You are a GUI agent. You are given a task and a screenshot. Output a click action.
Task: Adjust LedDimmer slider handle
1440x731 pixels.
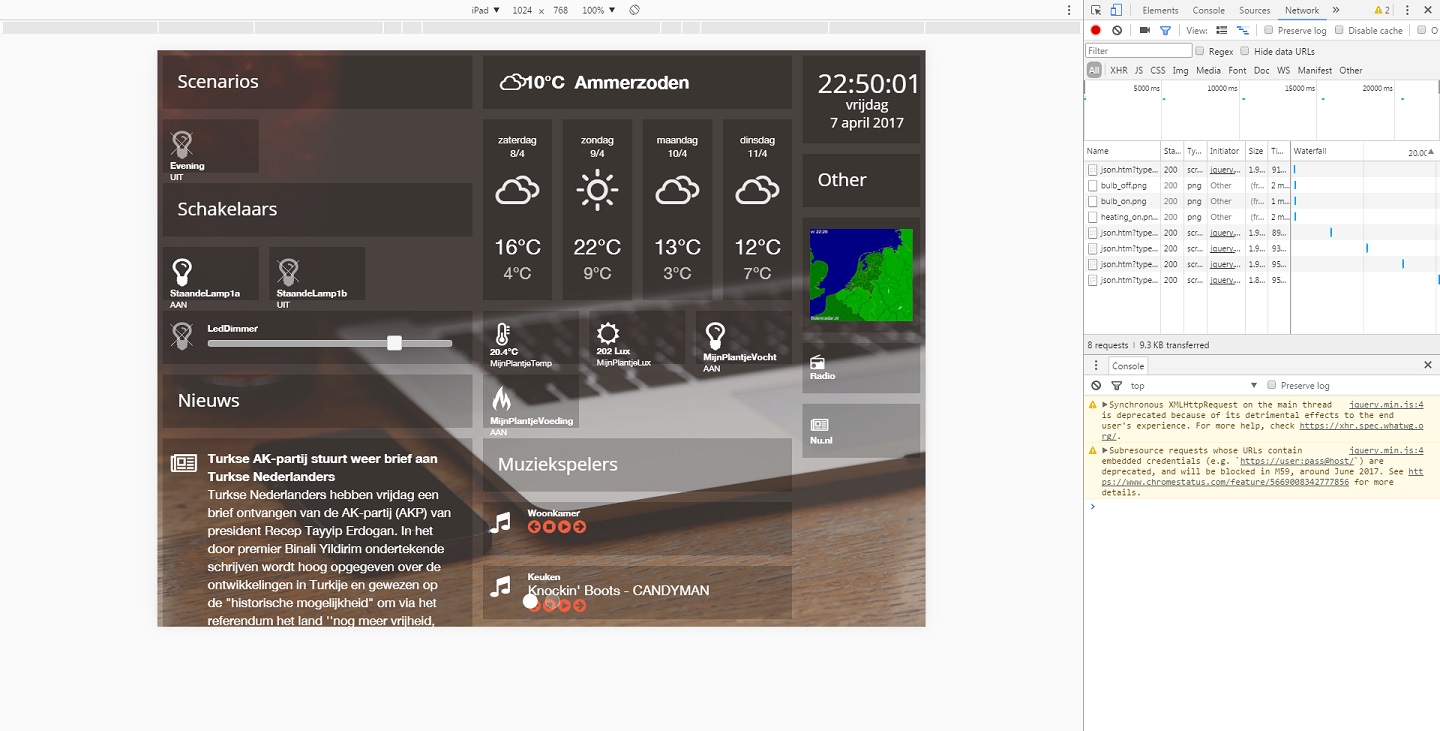pyautogui.click(x=394, y=343)
